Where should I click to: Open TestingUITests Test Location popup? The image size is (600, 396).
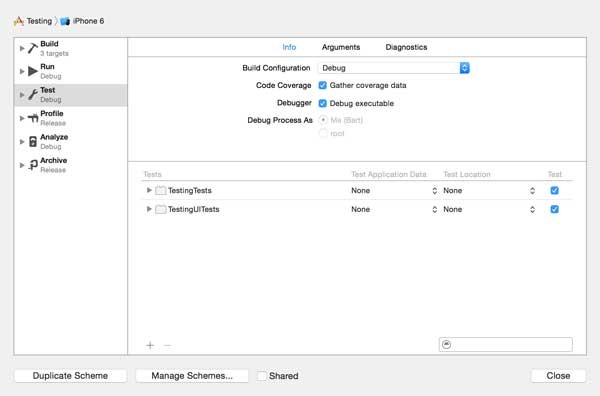(x=489, y=210)
